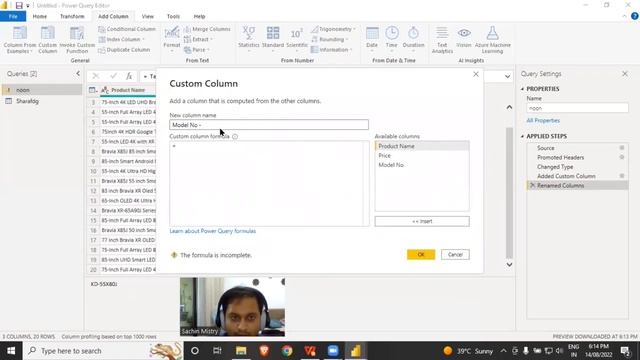Switch to the Transform tab
The height and width of the screenshot is (360, 640).
[72, 16]
